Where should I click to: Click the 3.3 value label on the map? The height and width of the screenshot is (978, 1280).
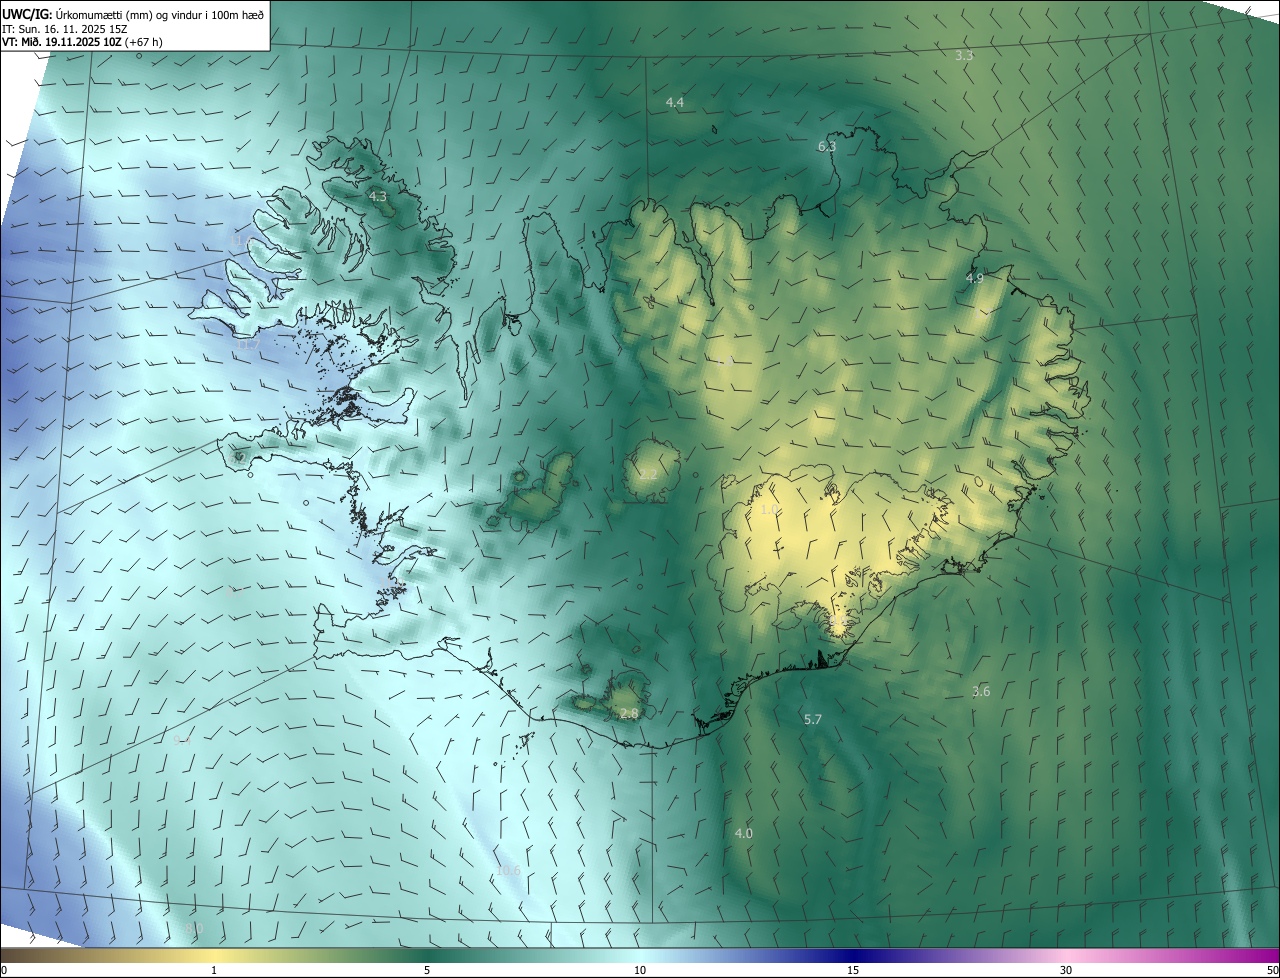964,56
